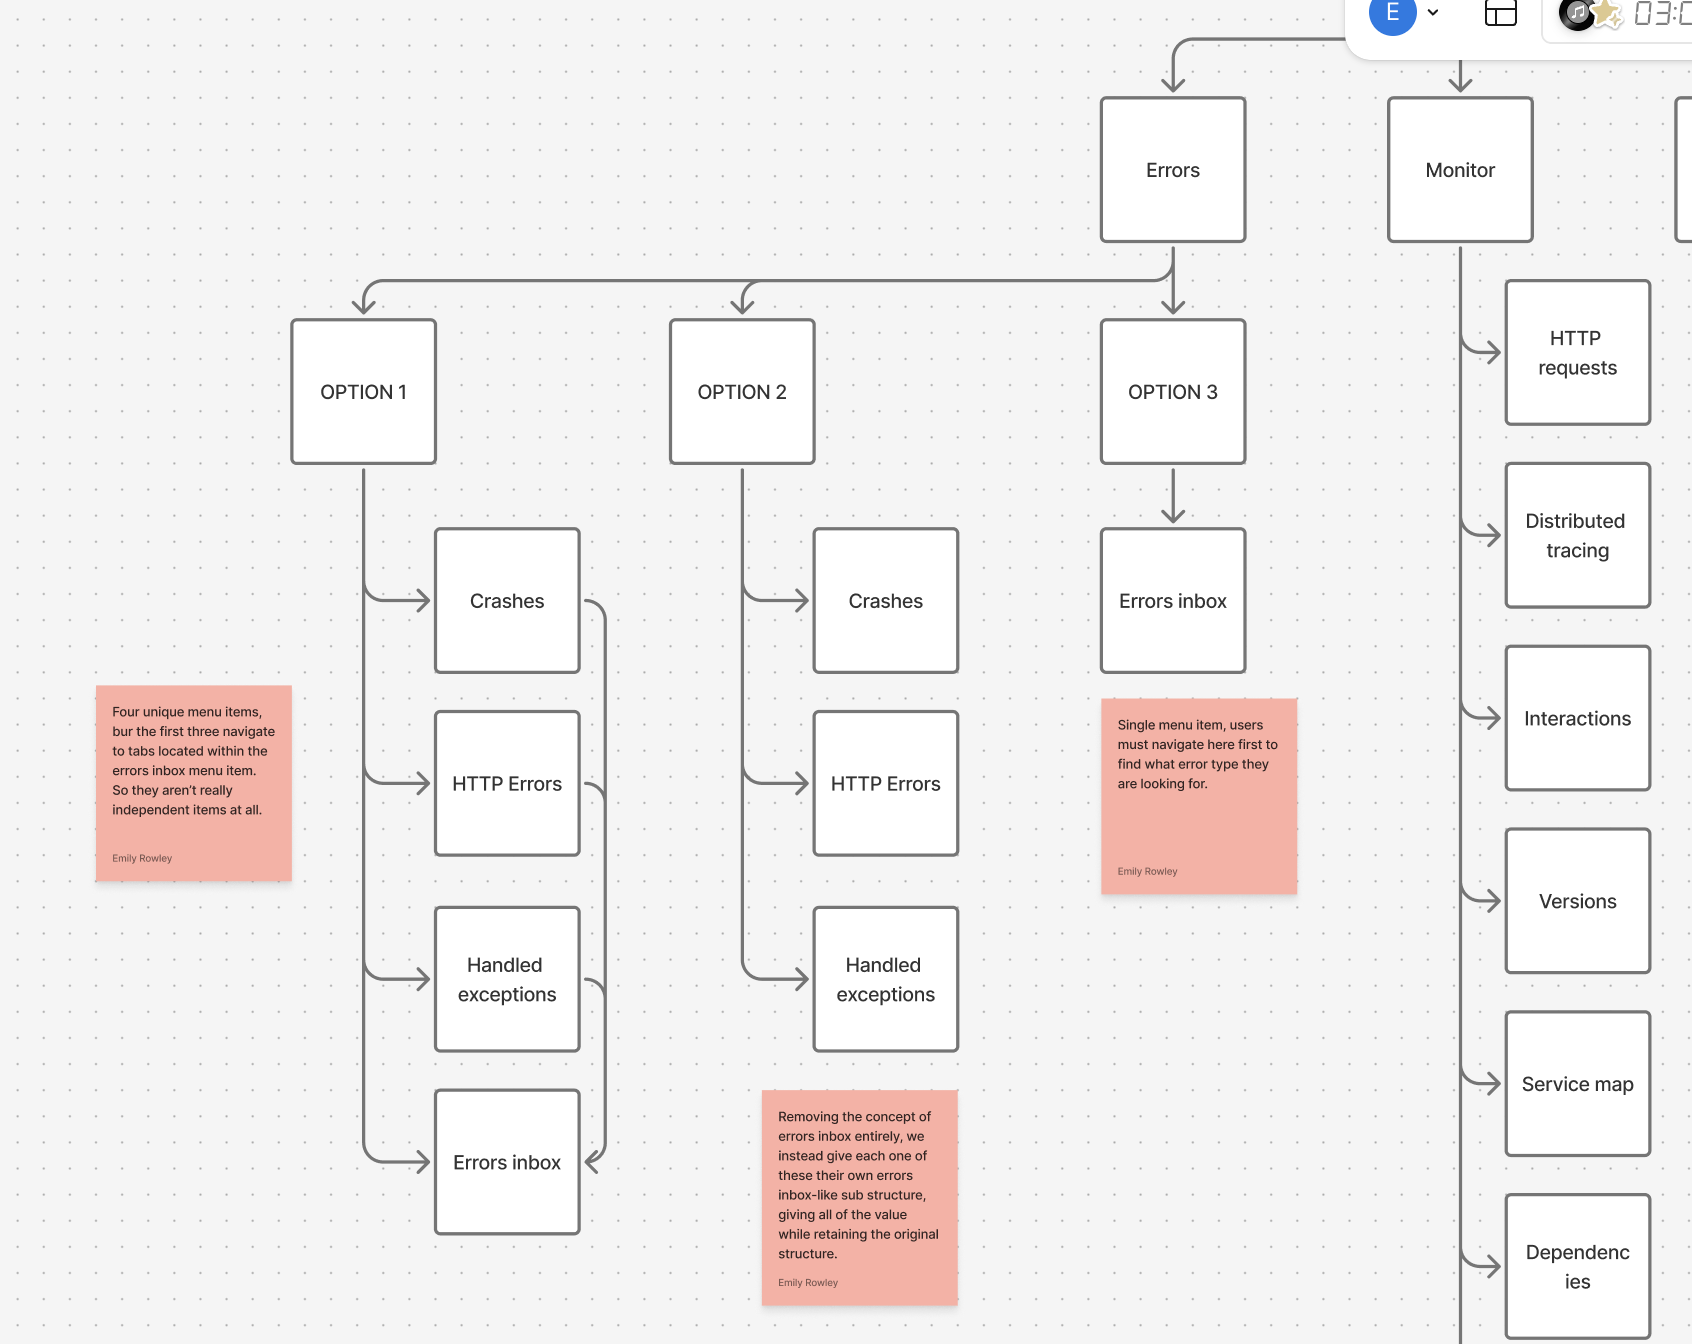Screen dimensions: 1692x1344
Task: Select the OPTION 2 box
Action: tap(742, 392)
